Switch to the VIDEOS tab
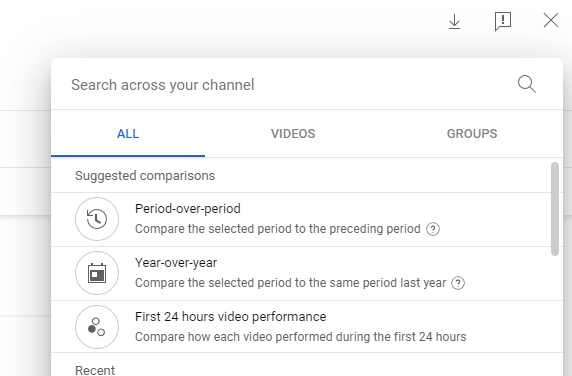This screenshot has height=376, width=572. [293, 134]
